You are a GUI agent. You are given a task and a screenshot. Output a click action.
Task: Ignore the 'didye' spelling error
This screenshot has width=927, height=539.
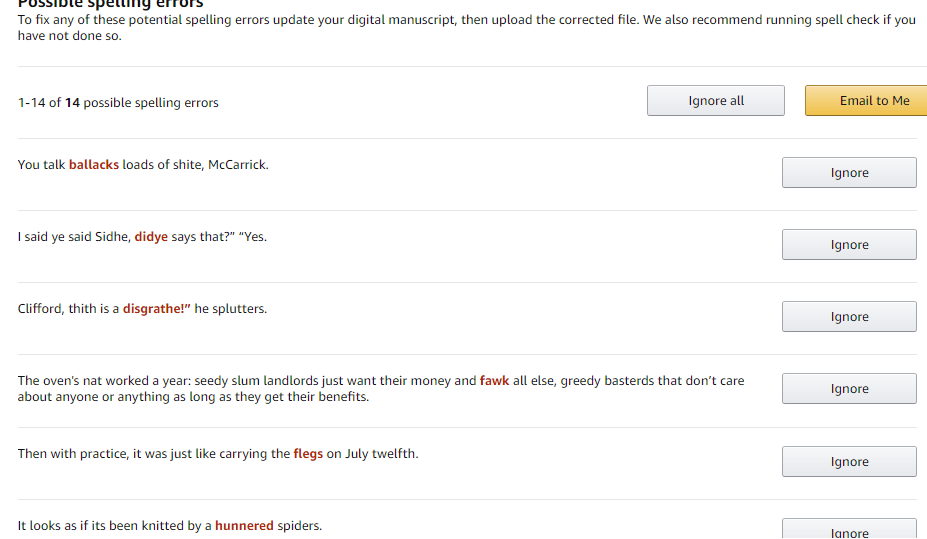point(849,245)
